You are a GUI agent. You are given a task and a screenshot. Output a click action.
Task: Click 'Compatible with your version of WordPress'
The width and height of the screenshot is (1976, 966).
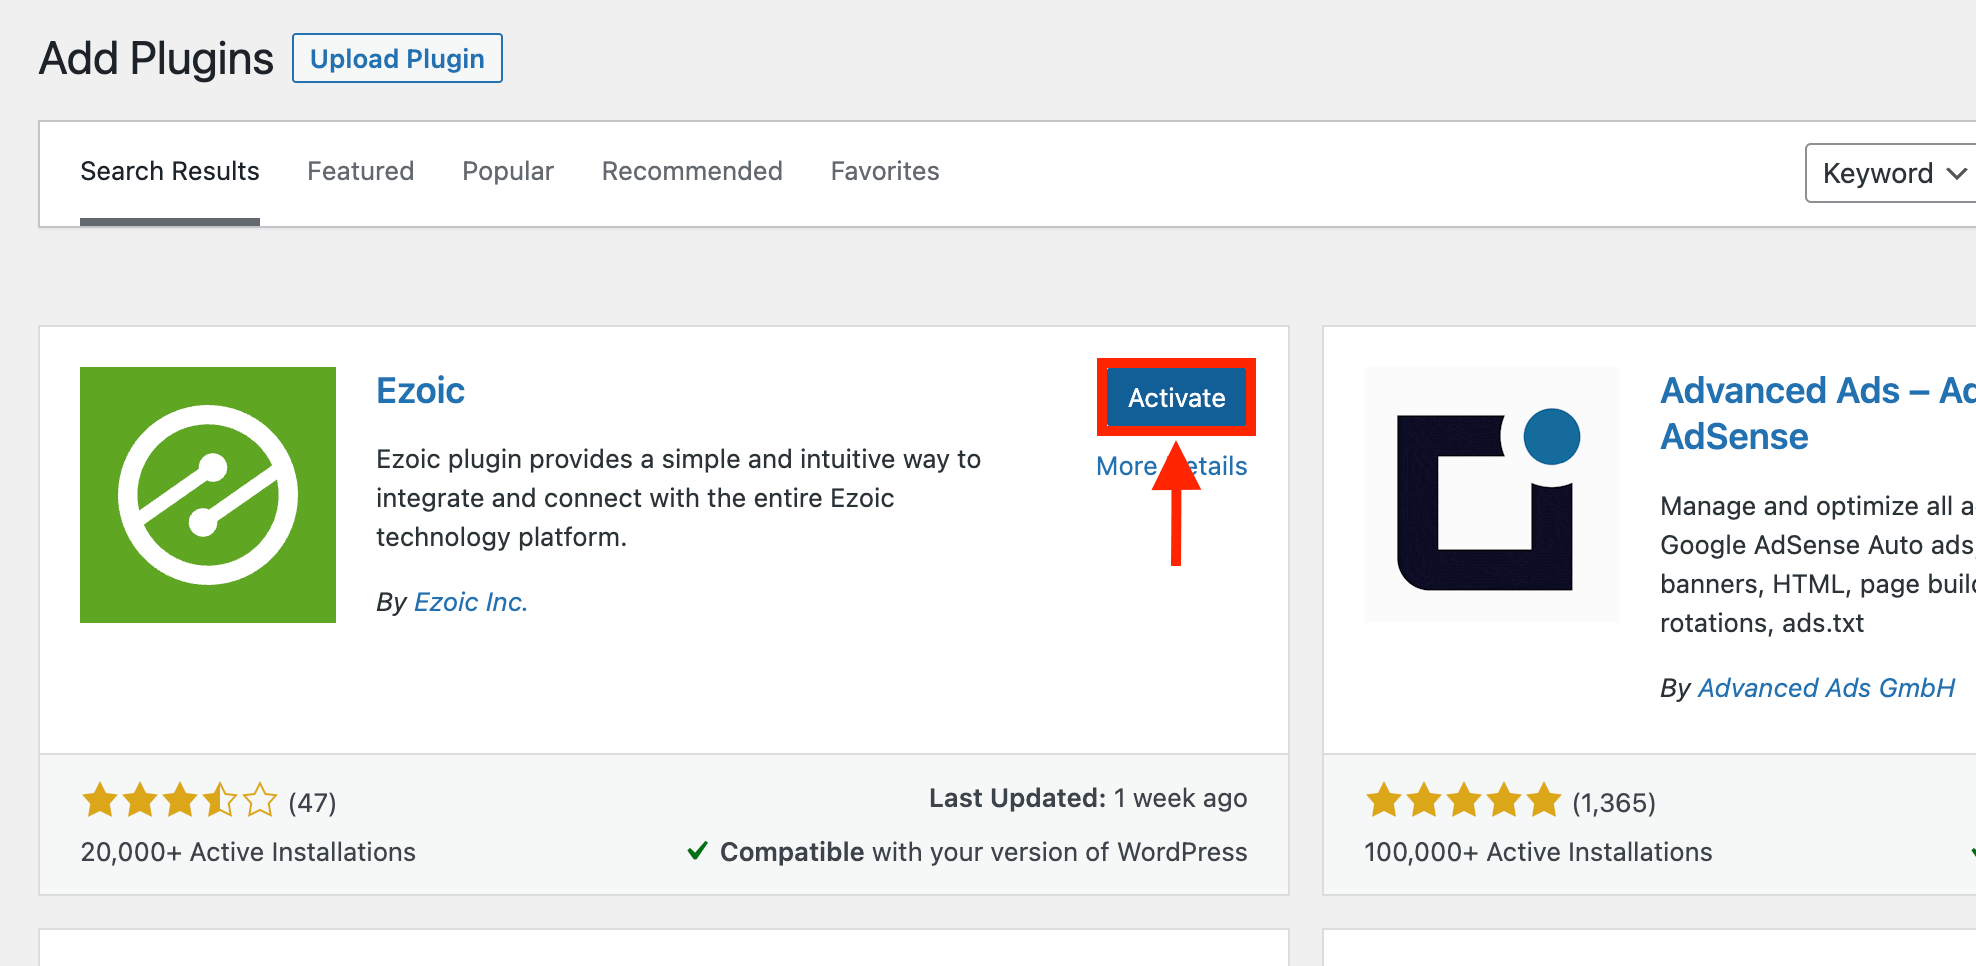point(983,852)
